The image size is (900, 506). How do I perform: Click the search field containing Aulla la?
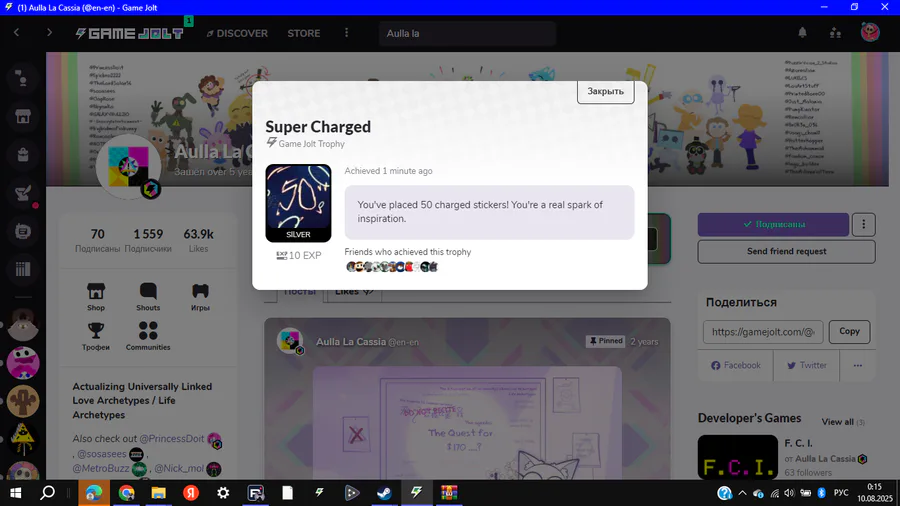[467, 33]
